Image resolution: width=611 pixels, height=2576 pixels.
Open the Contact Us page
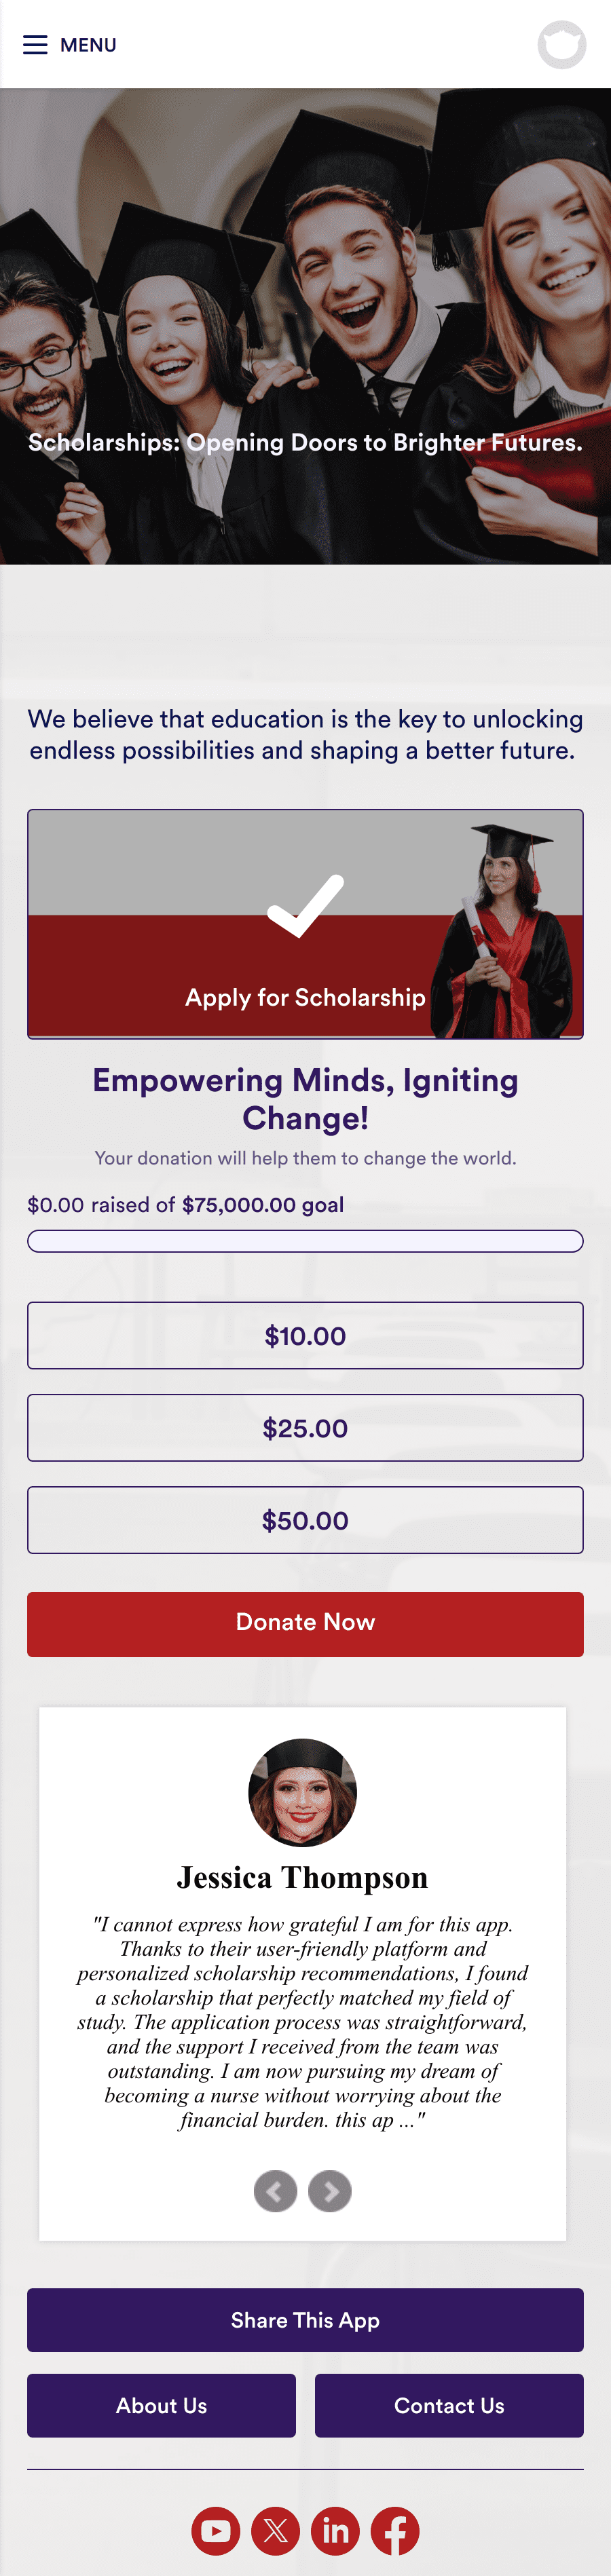(449, 2406)
